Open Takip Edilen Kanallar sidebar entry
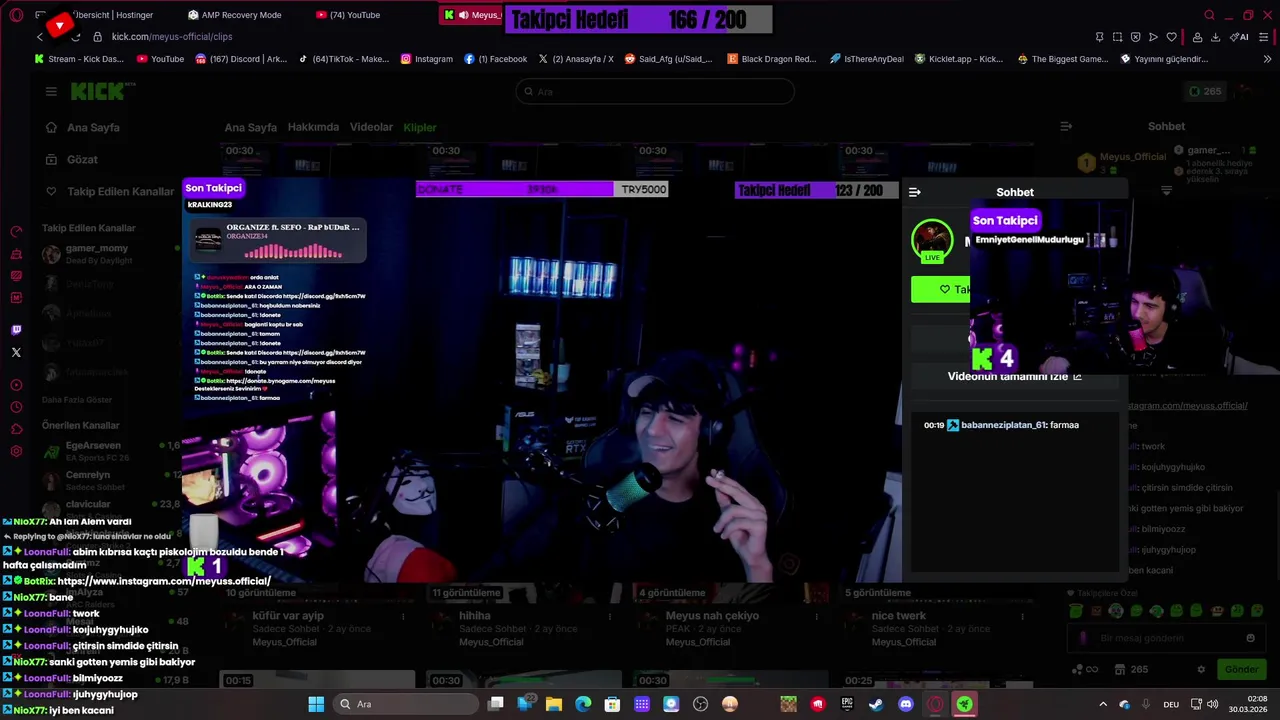The image size is (1280, 720). coord(110,191)
